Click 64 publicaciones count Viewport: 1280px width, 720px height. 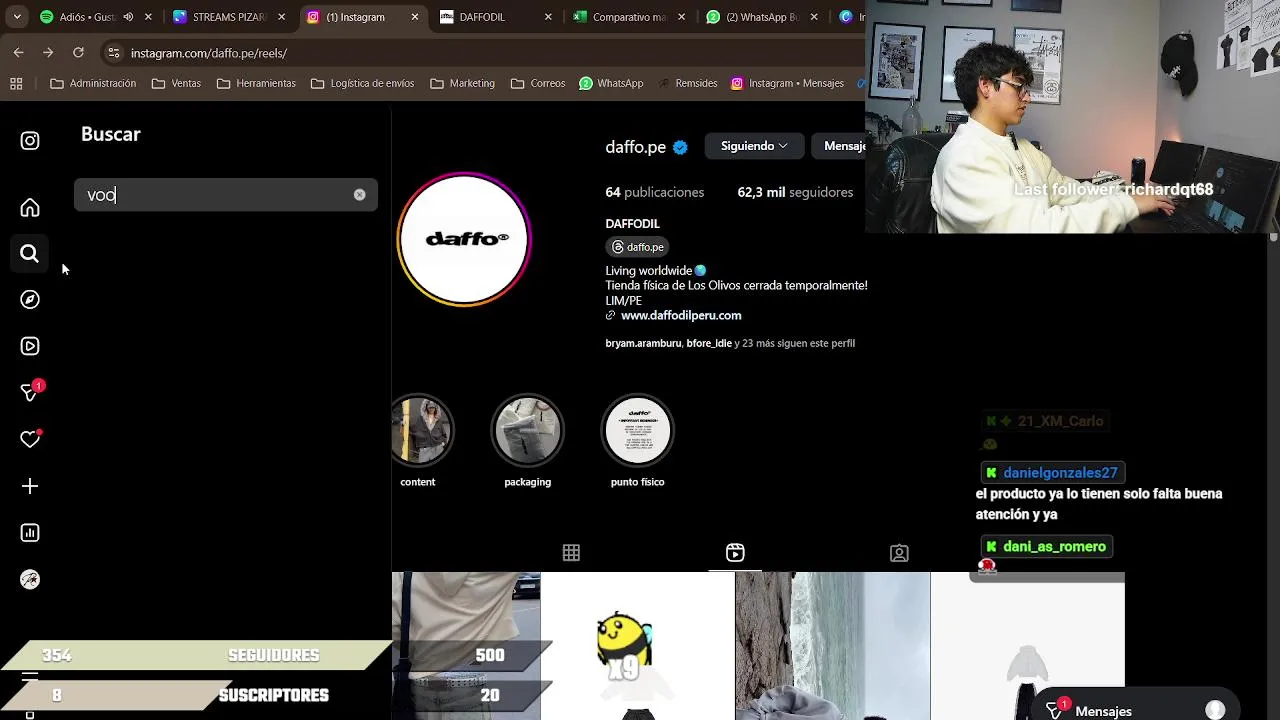pyautogui.click(x=654, y=192)
